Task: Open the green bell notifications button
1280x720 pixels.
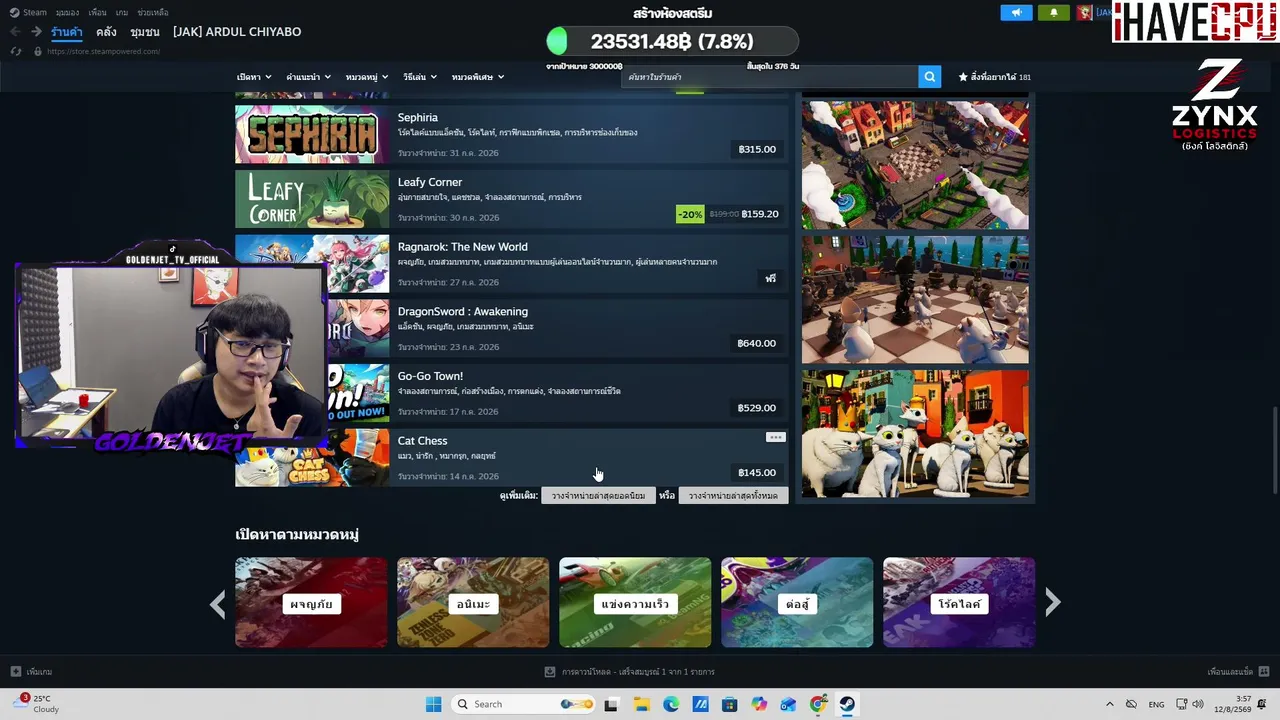Action: pos(1053,13)
